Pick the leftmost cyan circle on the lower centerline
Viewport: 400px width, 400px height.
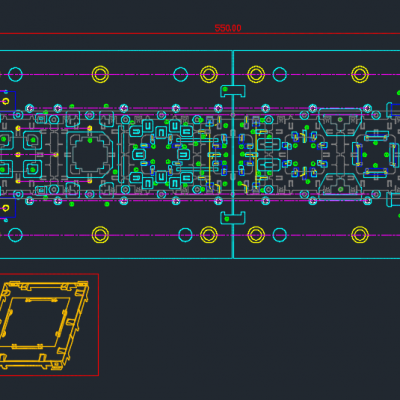pyautogui.click(x=15, y=235)
